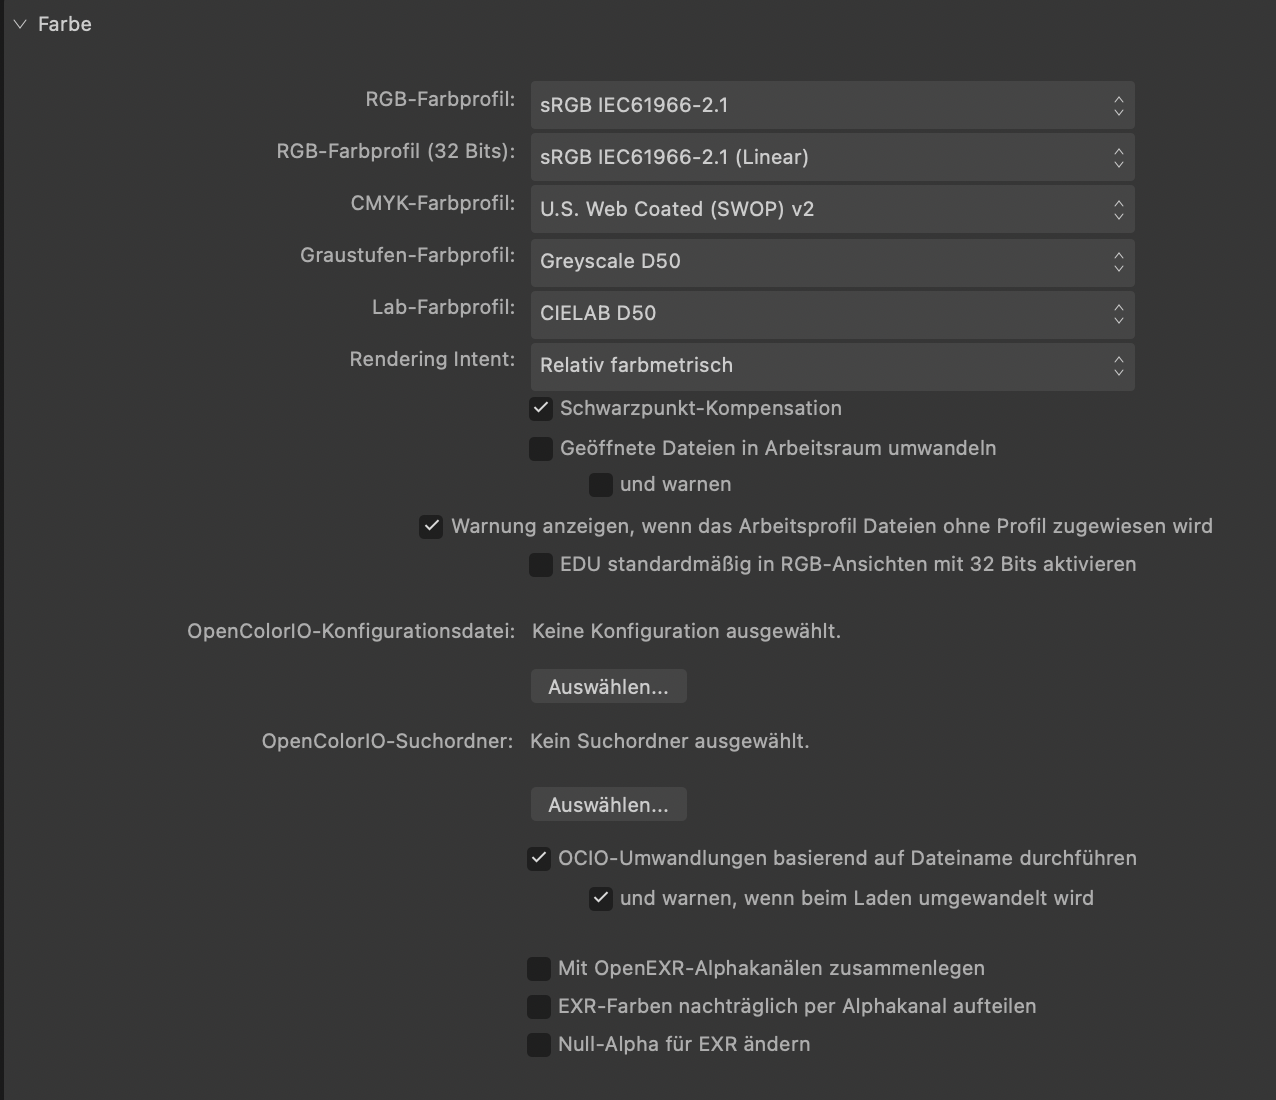The width and height of the screenshot is (1276, 1100).
Task: Check the first 'und warnen' checkbox
Action: pos(601,485)
